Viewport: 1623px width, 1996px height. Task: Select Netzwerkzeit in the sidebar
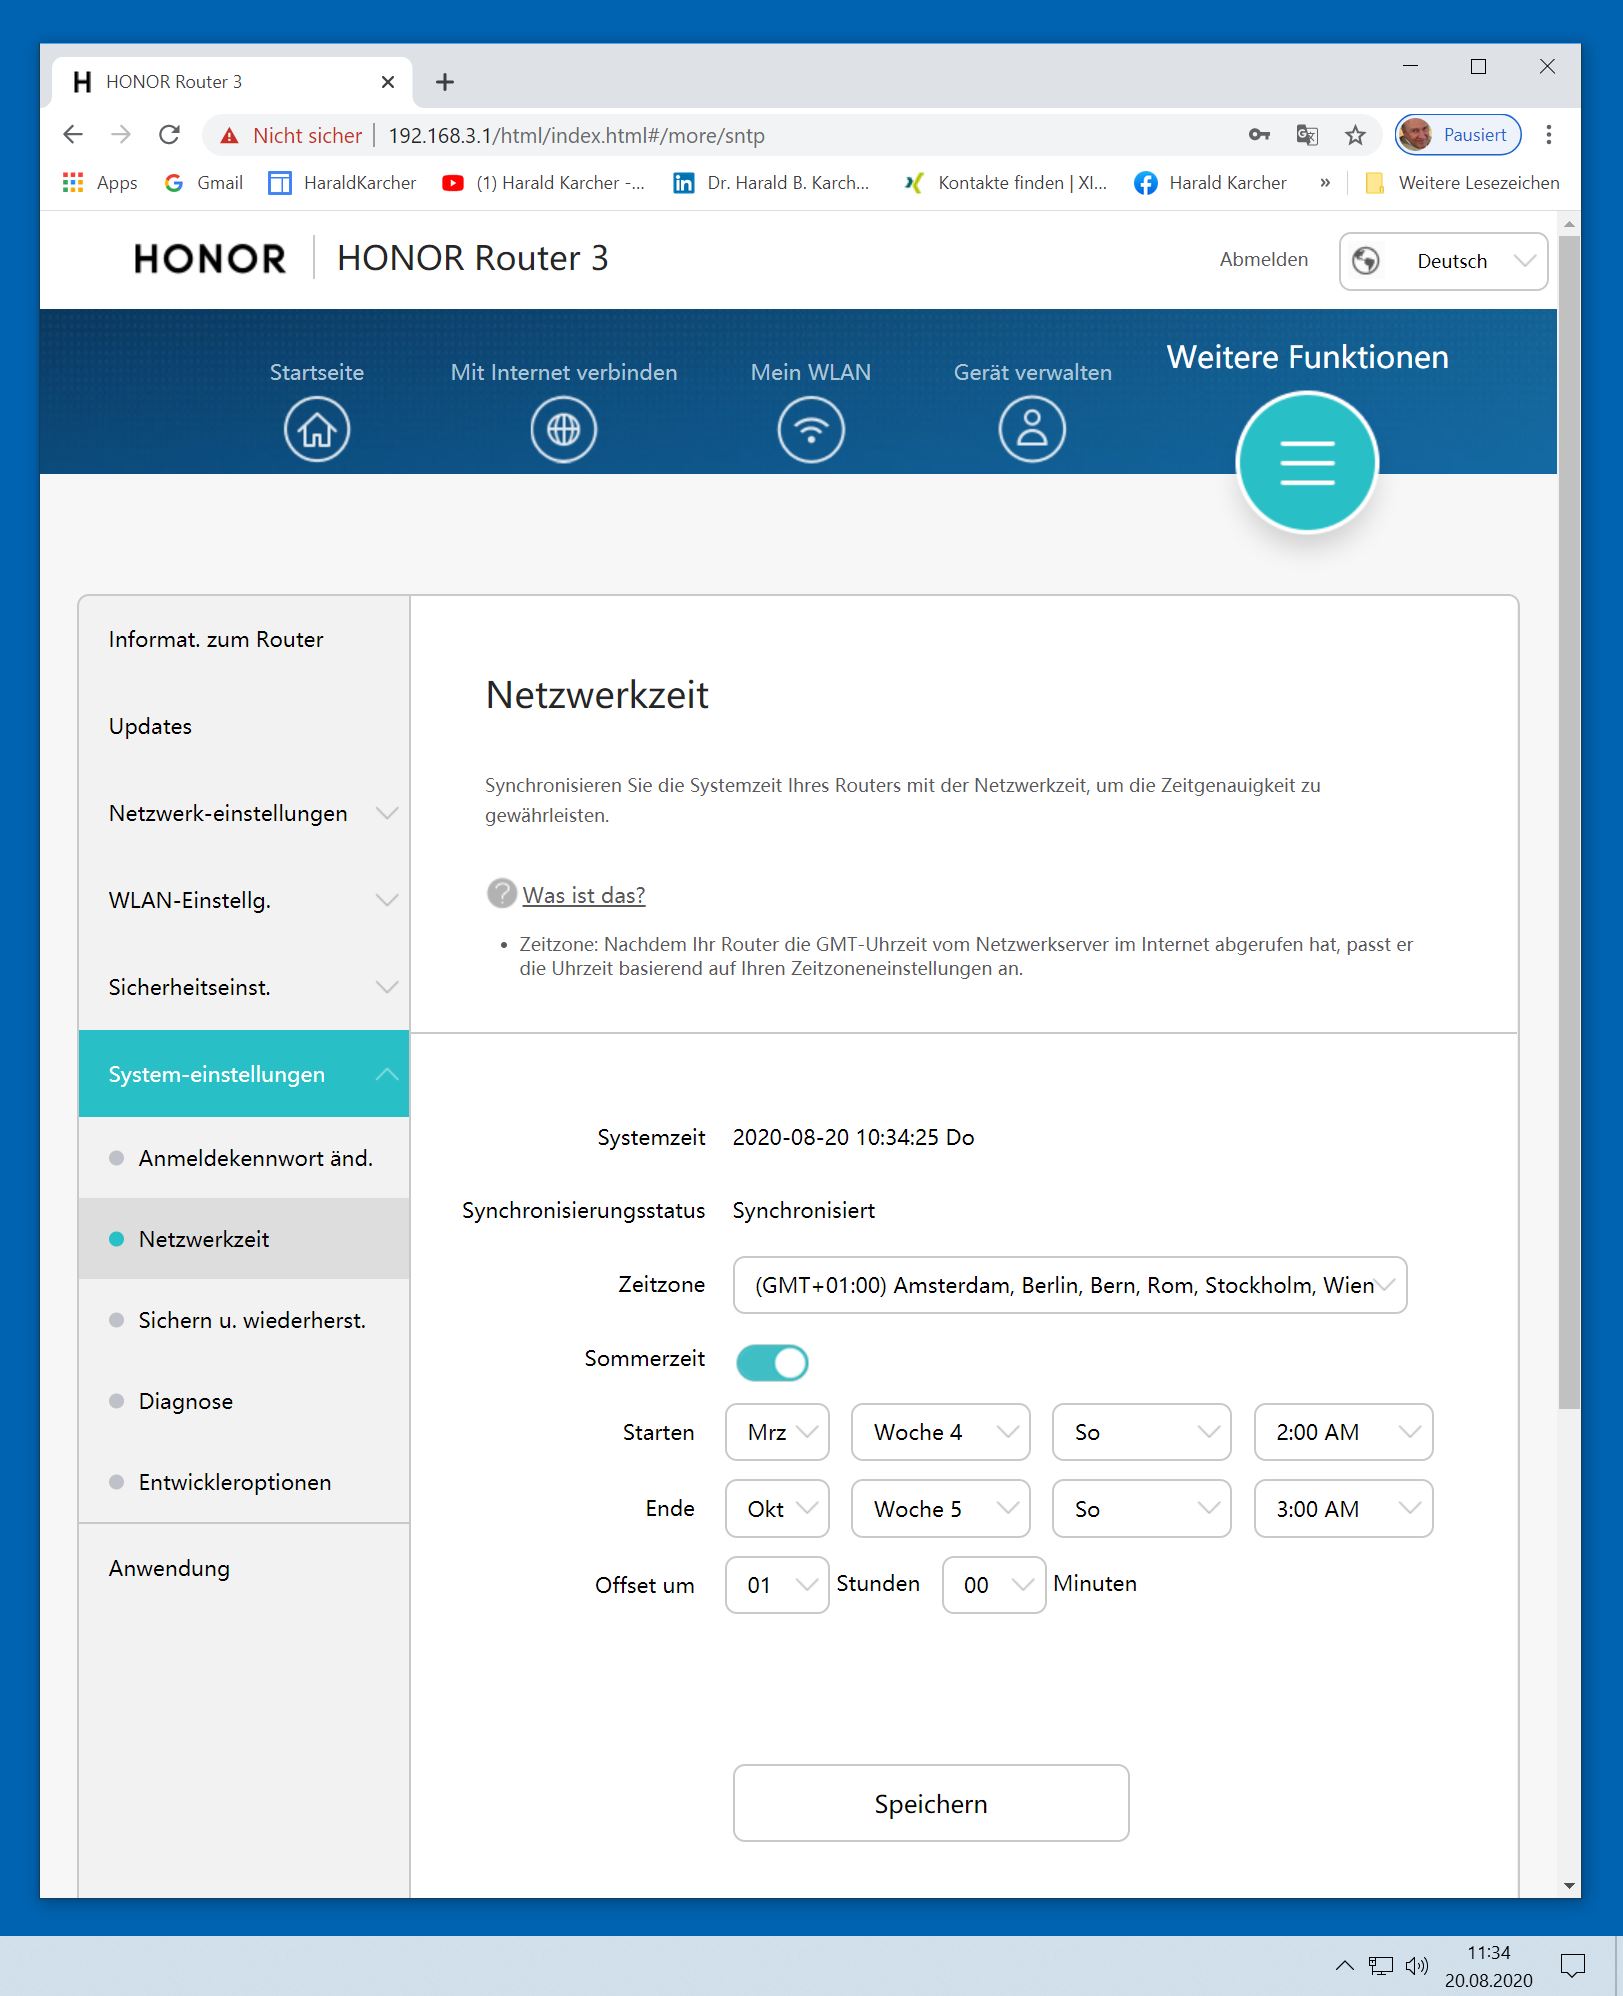(x=244, y=1239)
